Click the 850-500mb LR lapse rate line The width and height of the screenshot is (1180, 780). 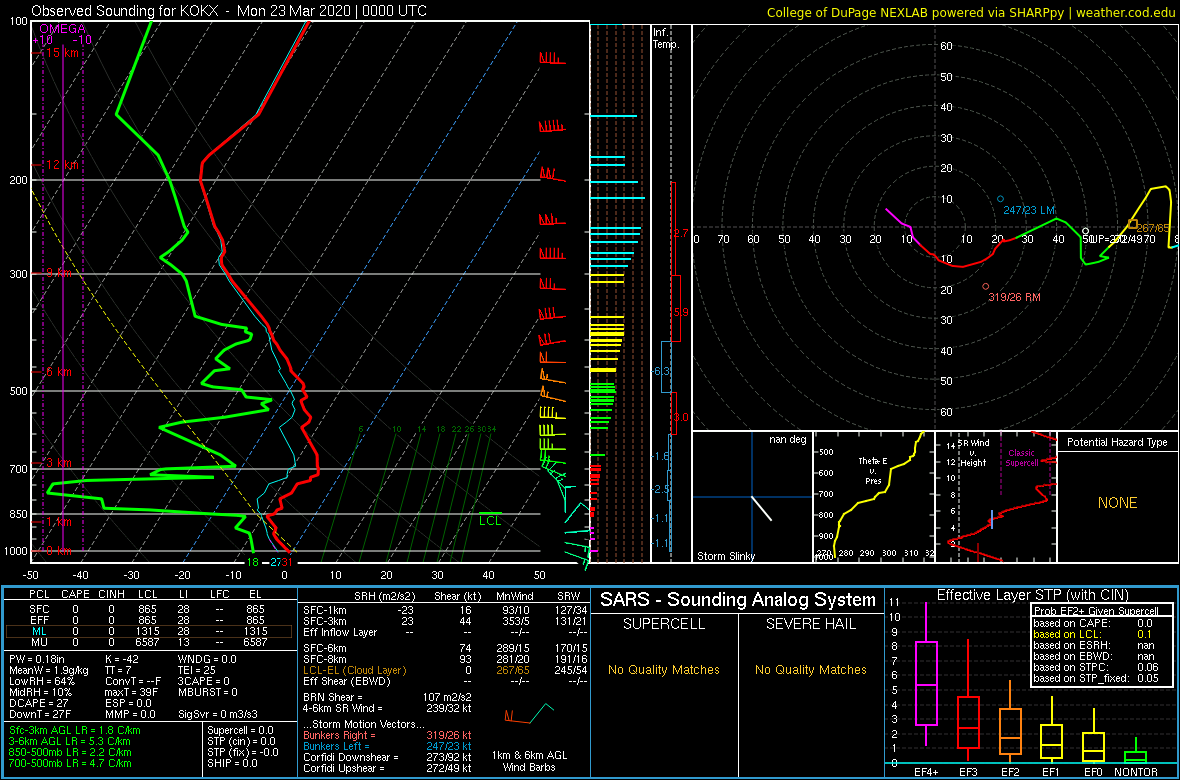pos(70,752)
